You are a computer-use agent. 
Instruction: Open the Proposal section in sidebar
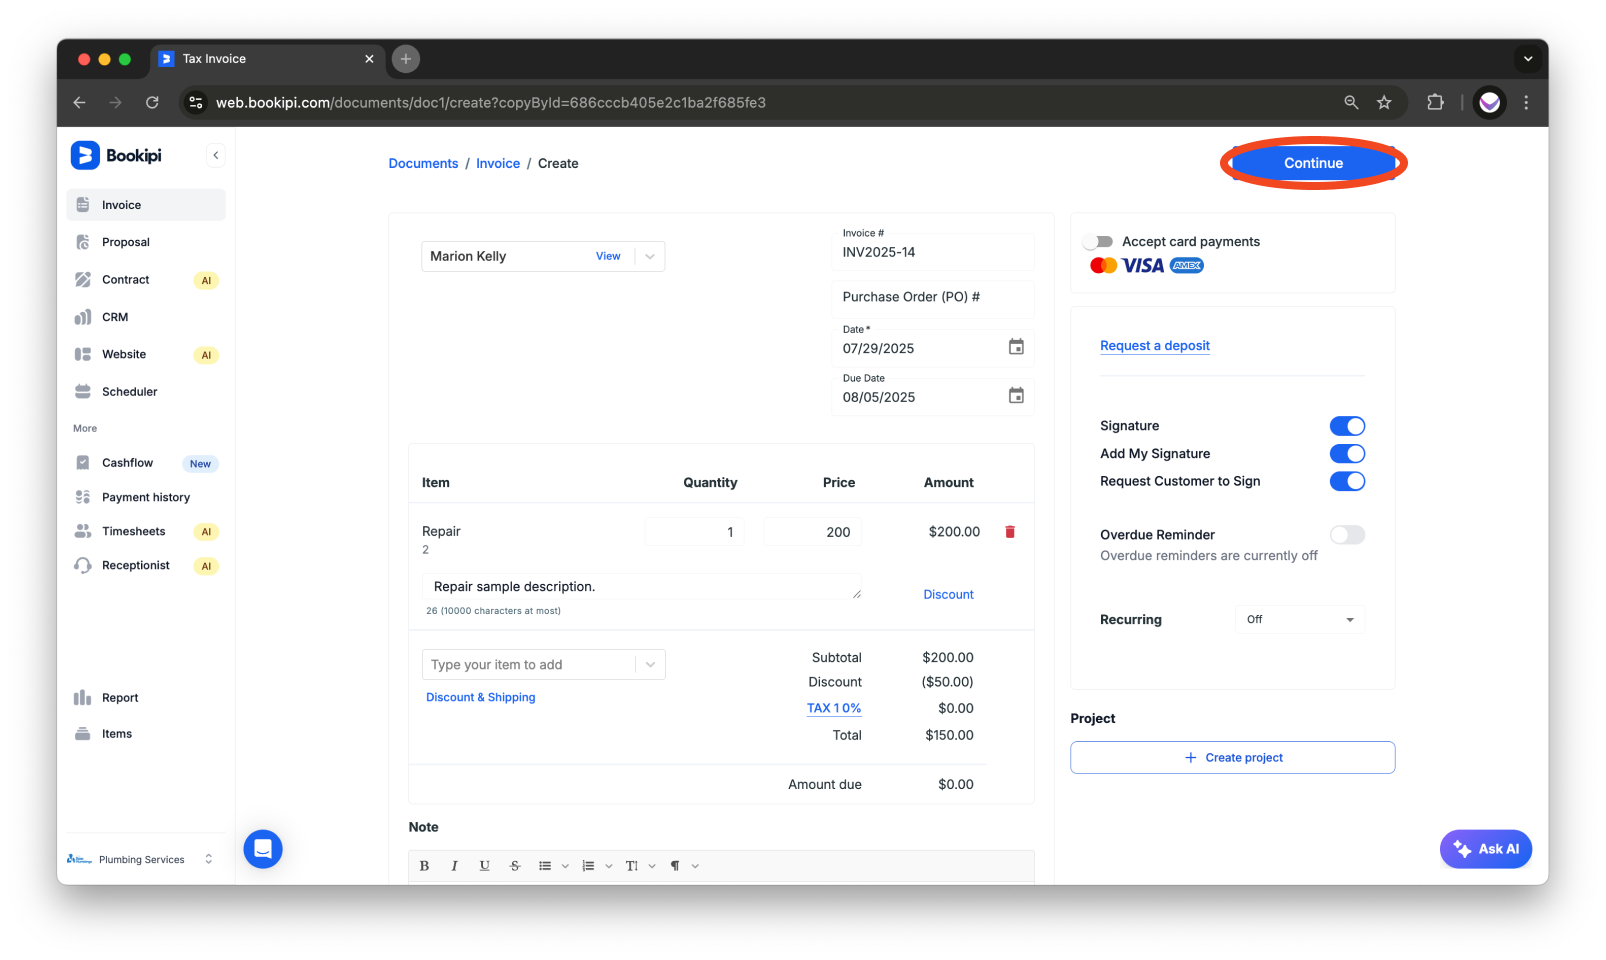[x=125, y=241]
